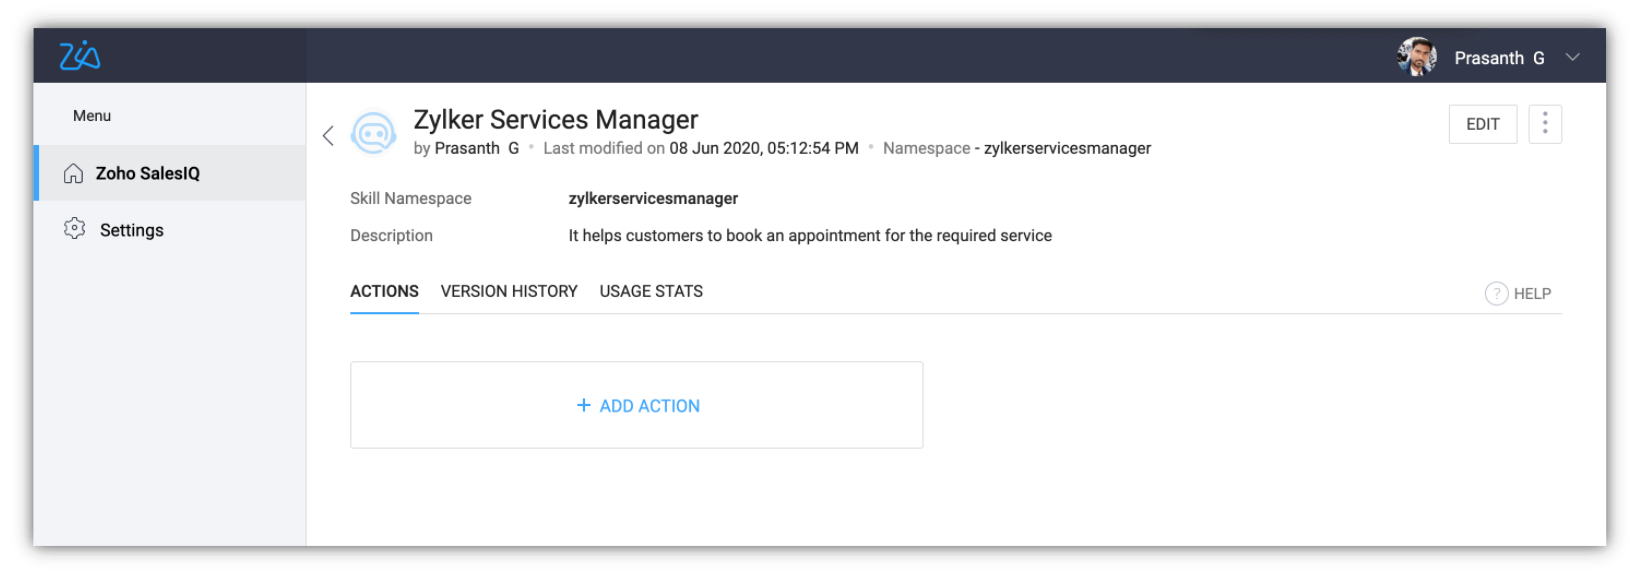This screenshot has height=576, width=1642.
Task: Click the HELP question mark icon
Action: coord(1496,294)
